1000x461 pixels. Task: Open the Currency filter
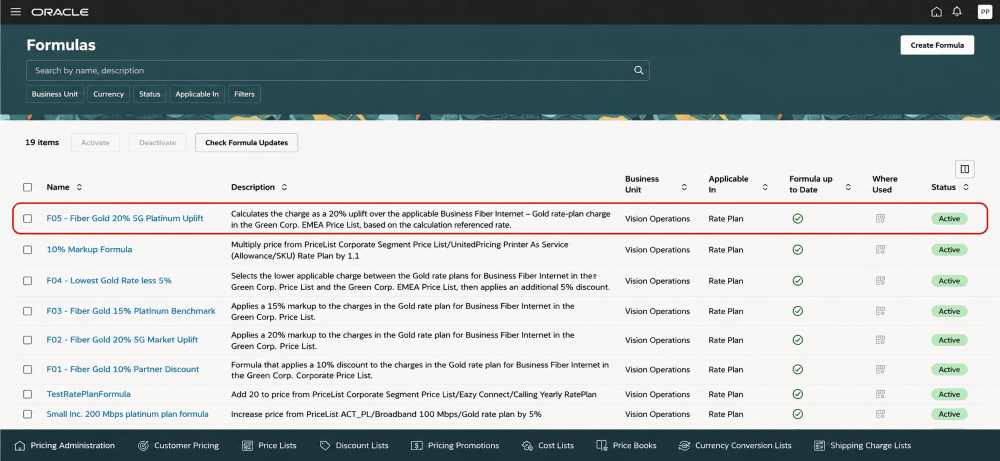coord(108,94)
